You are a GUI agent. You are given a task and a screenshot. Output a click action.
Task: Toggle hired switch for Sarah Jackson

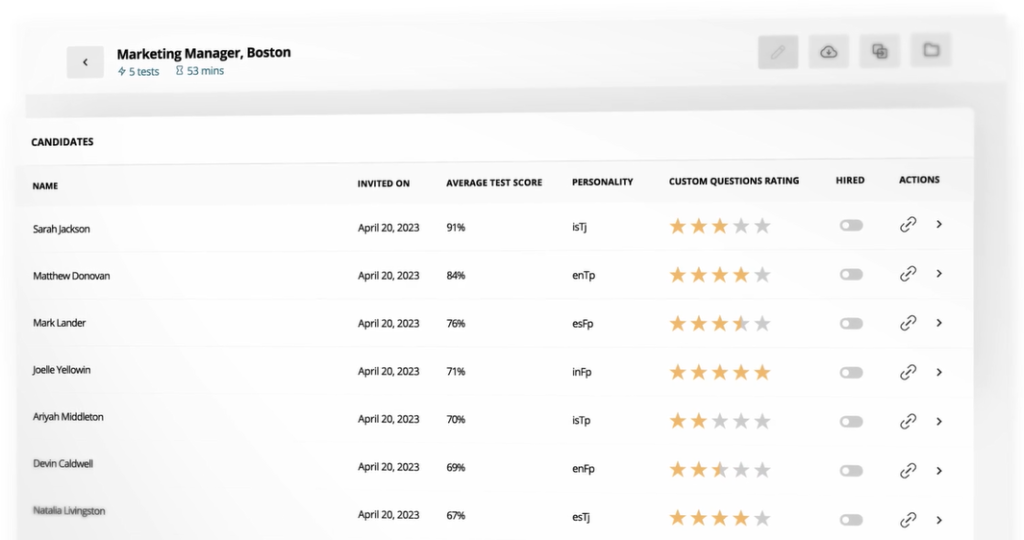(x=851, y=225)
